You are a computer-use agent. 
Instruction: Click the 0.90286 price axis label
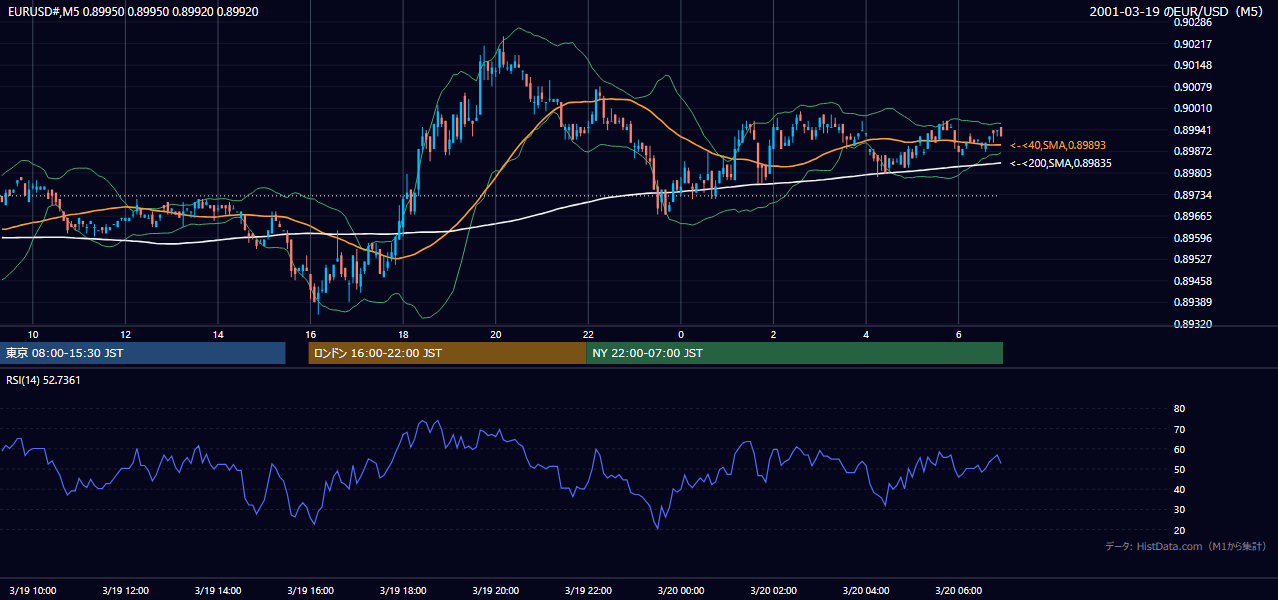1194,22
